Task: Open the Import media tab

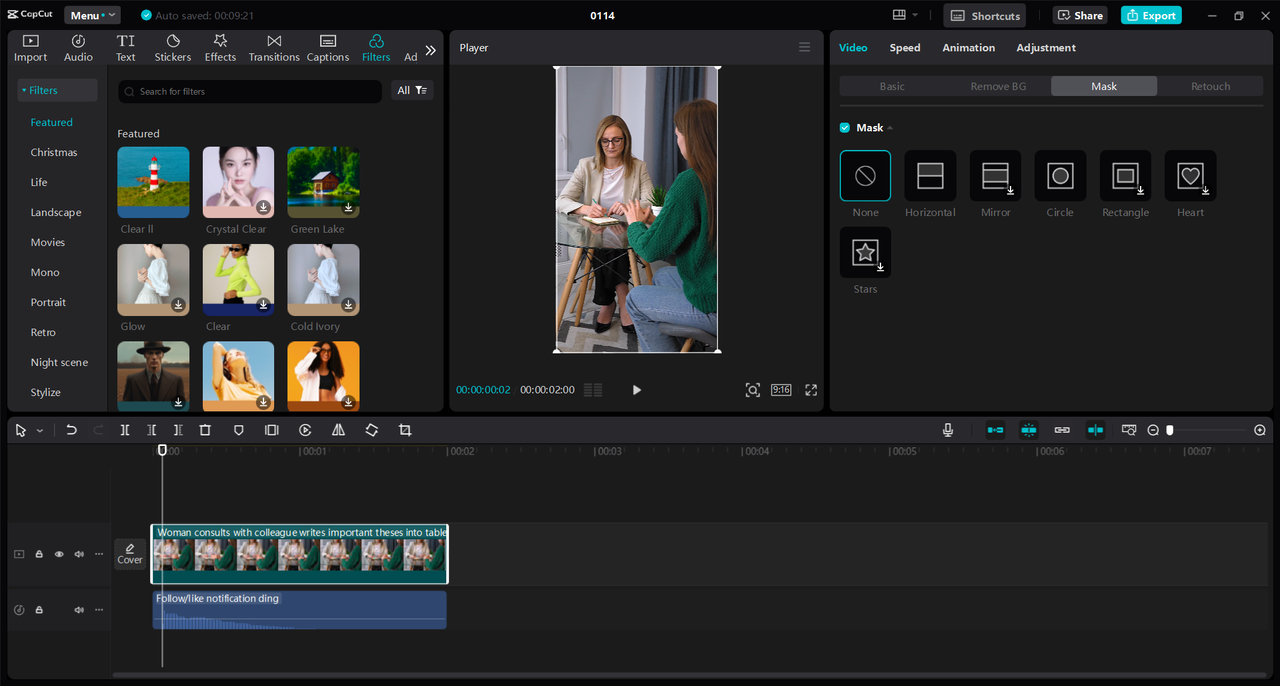Action: (30, 48)
